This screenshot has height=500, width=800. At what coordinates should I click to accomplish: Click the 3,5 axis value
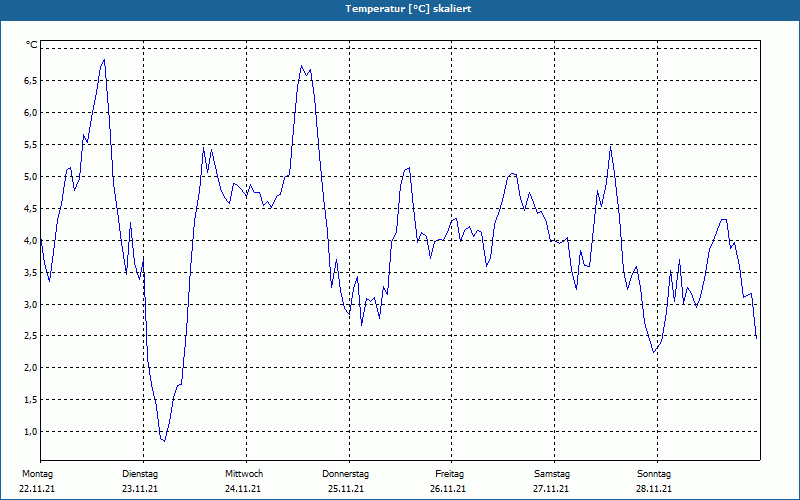tap(31, 272)
